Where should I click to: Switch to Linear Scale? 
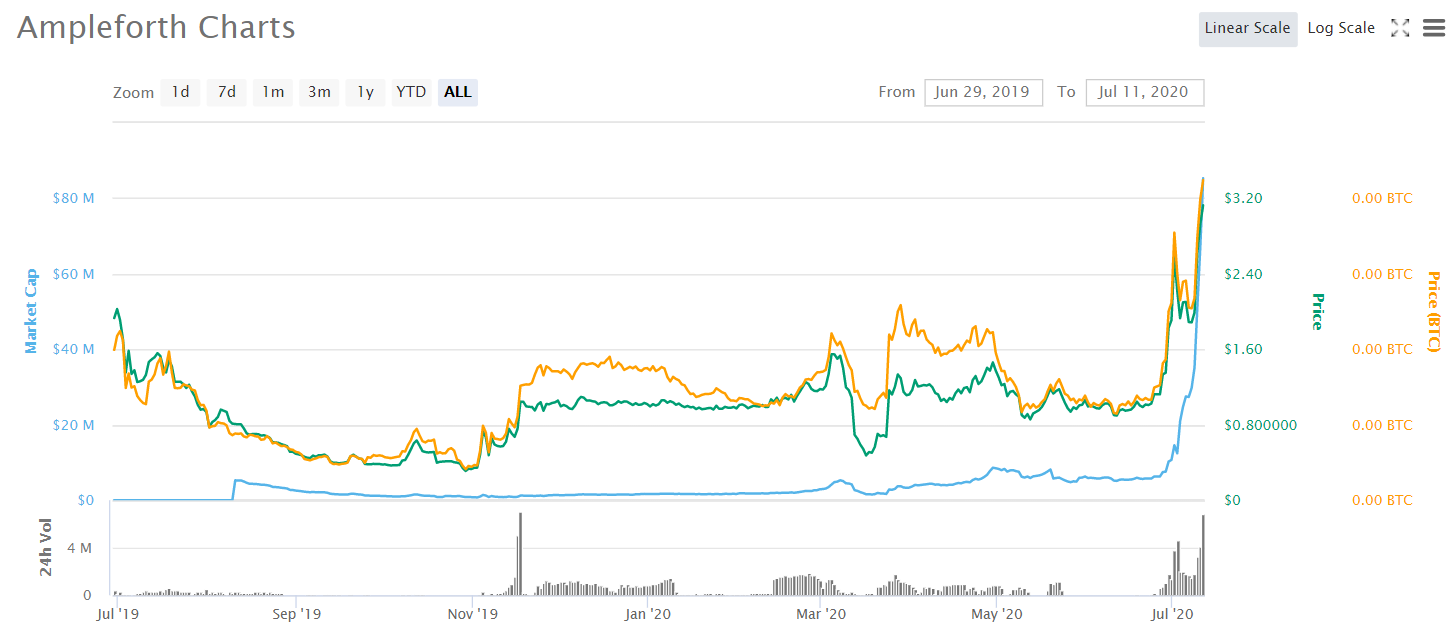[x=1247, y=28]
